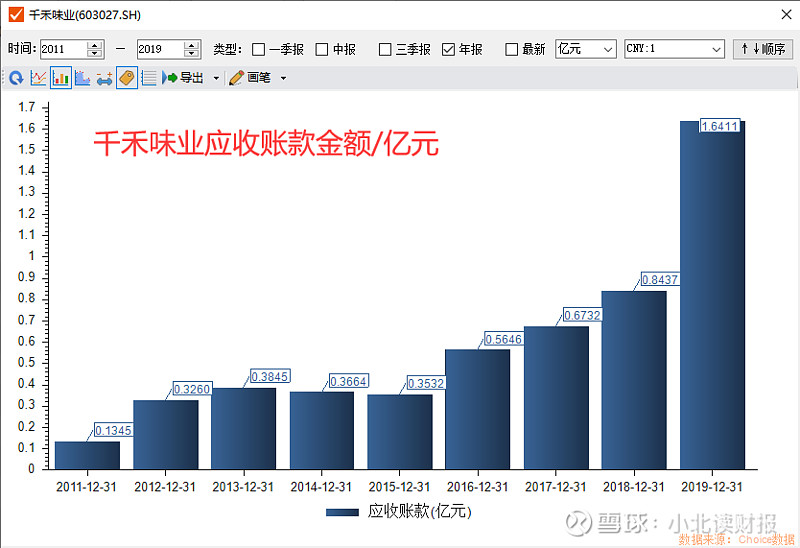800x548 pixels.
Task: Click the 2018-12-31 bar
Action: point(634,380)
